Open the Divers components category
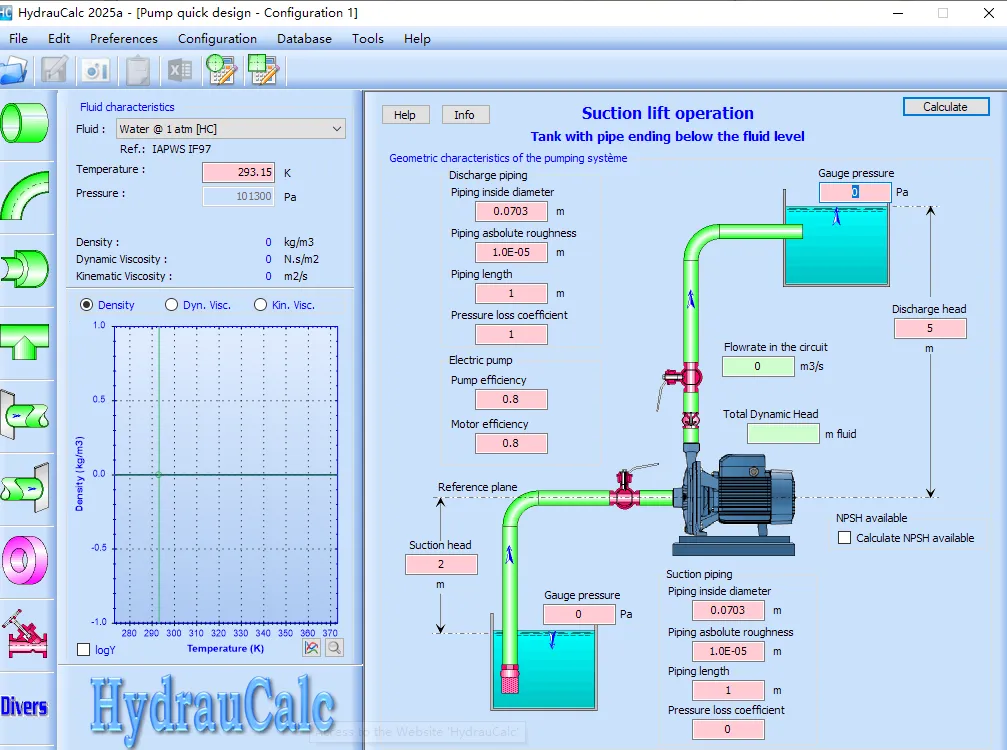 point(24,706)
